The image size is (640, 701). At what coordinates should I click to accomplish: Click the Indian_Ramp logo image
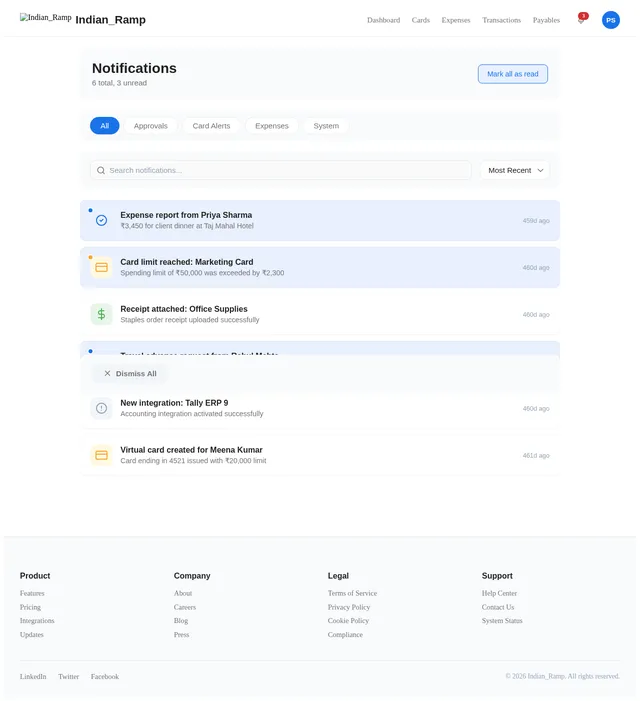(x=46, y=17)
